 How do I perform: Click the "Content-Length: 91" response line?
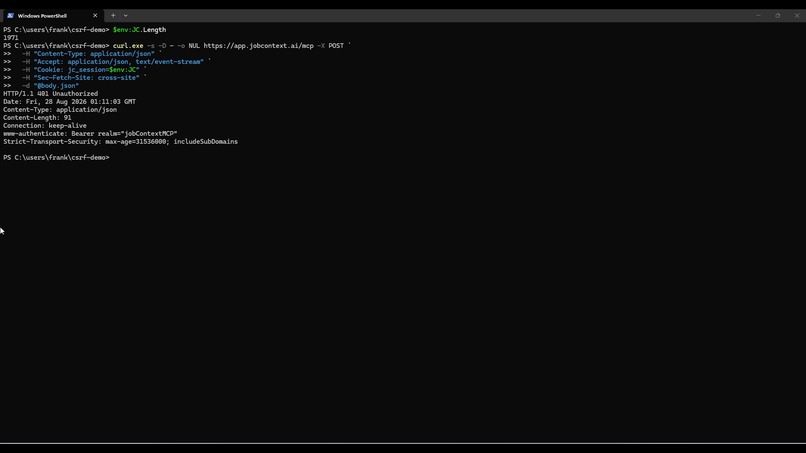click(37, 118)
